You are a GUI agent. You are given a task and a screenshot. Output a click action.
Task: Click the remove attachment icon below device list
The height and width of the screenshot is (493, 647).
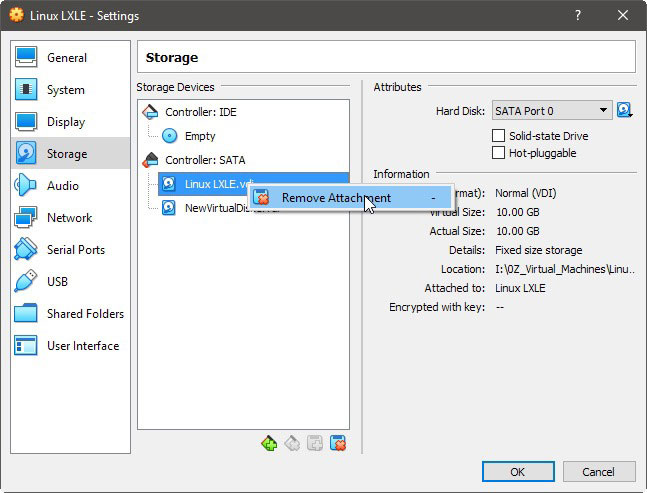338,444
